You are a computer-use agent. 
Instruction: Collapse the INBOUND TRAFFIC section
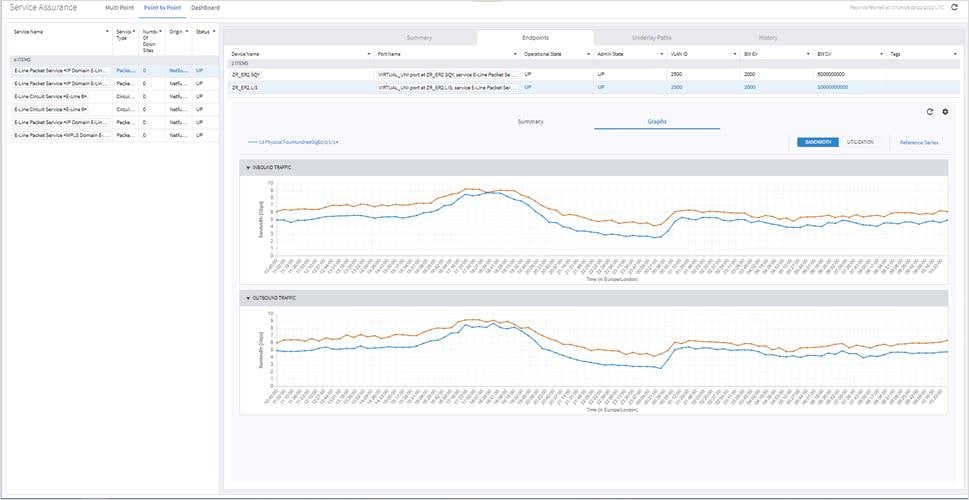pos(248,167)
